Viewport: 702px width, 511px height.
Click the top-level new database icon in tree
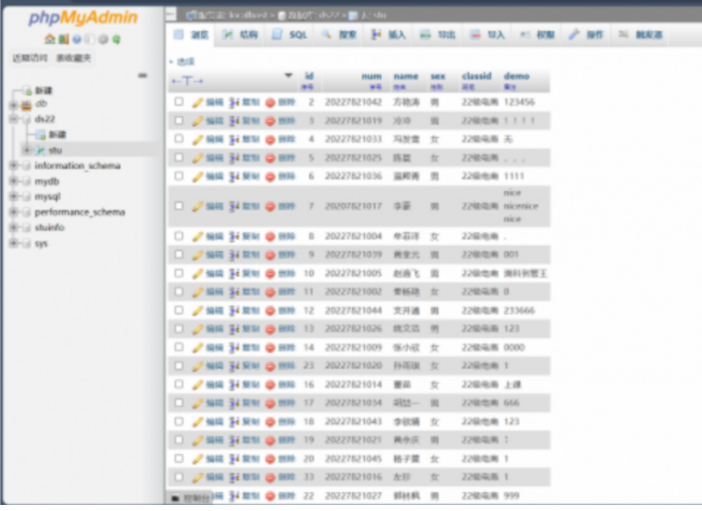click(27, 91)
